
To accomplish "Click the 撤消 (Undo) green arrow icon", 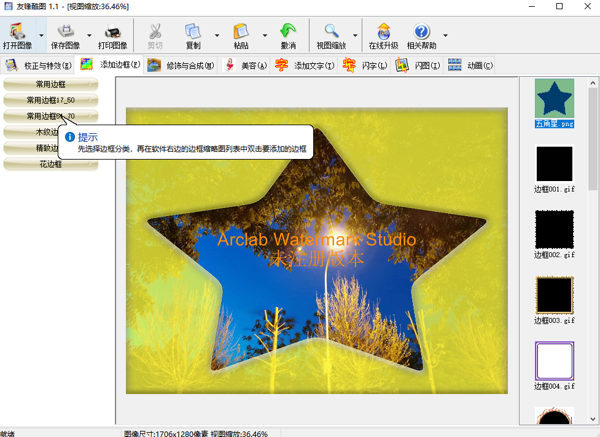I will click(287, 33).
